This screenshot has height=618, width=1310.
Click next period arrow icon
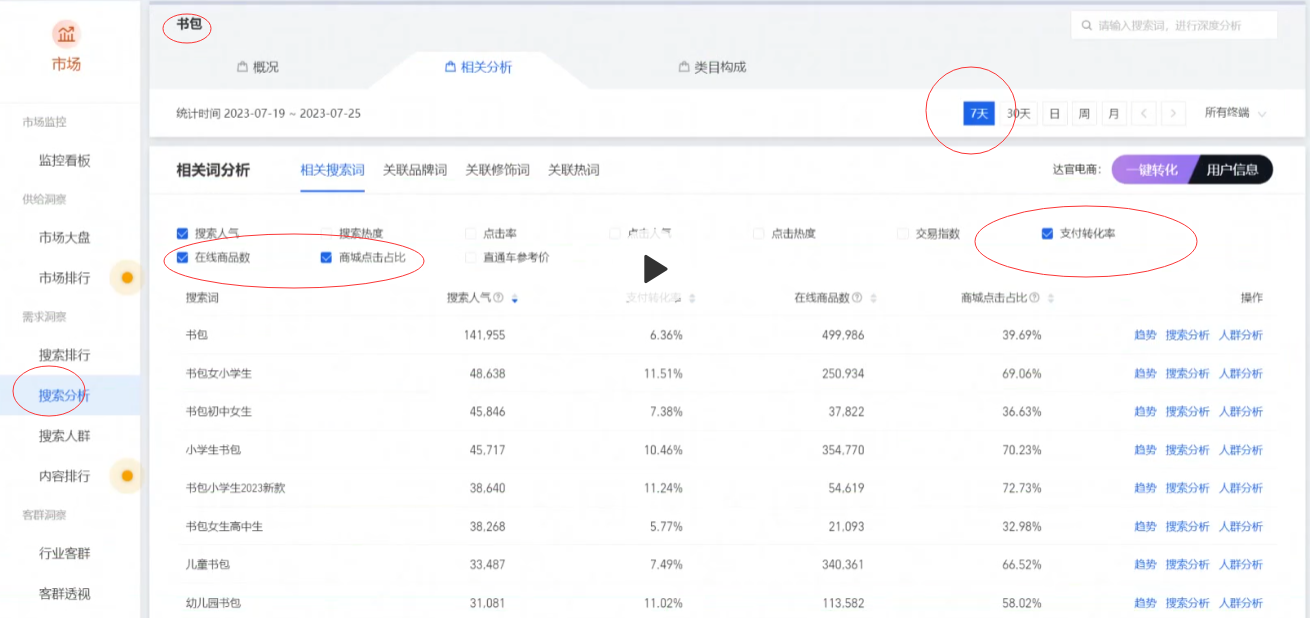pos(1174,114)
